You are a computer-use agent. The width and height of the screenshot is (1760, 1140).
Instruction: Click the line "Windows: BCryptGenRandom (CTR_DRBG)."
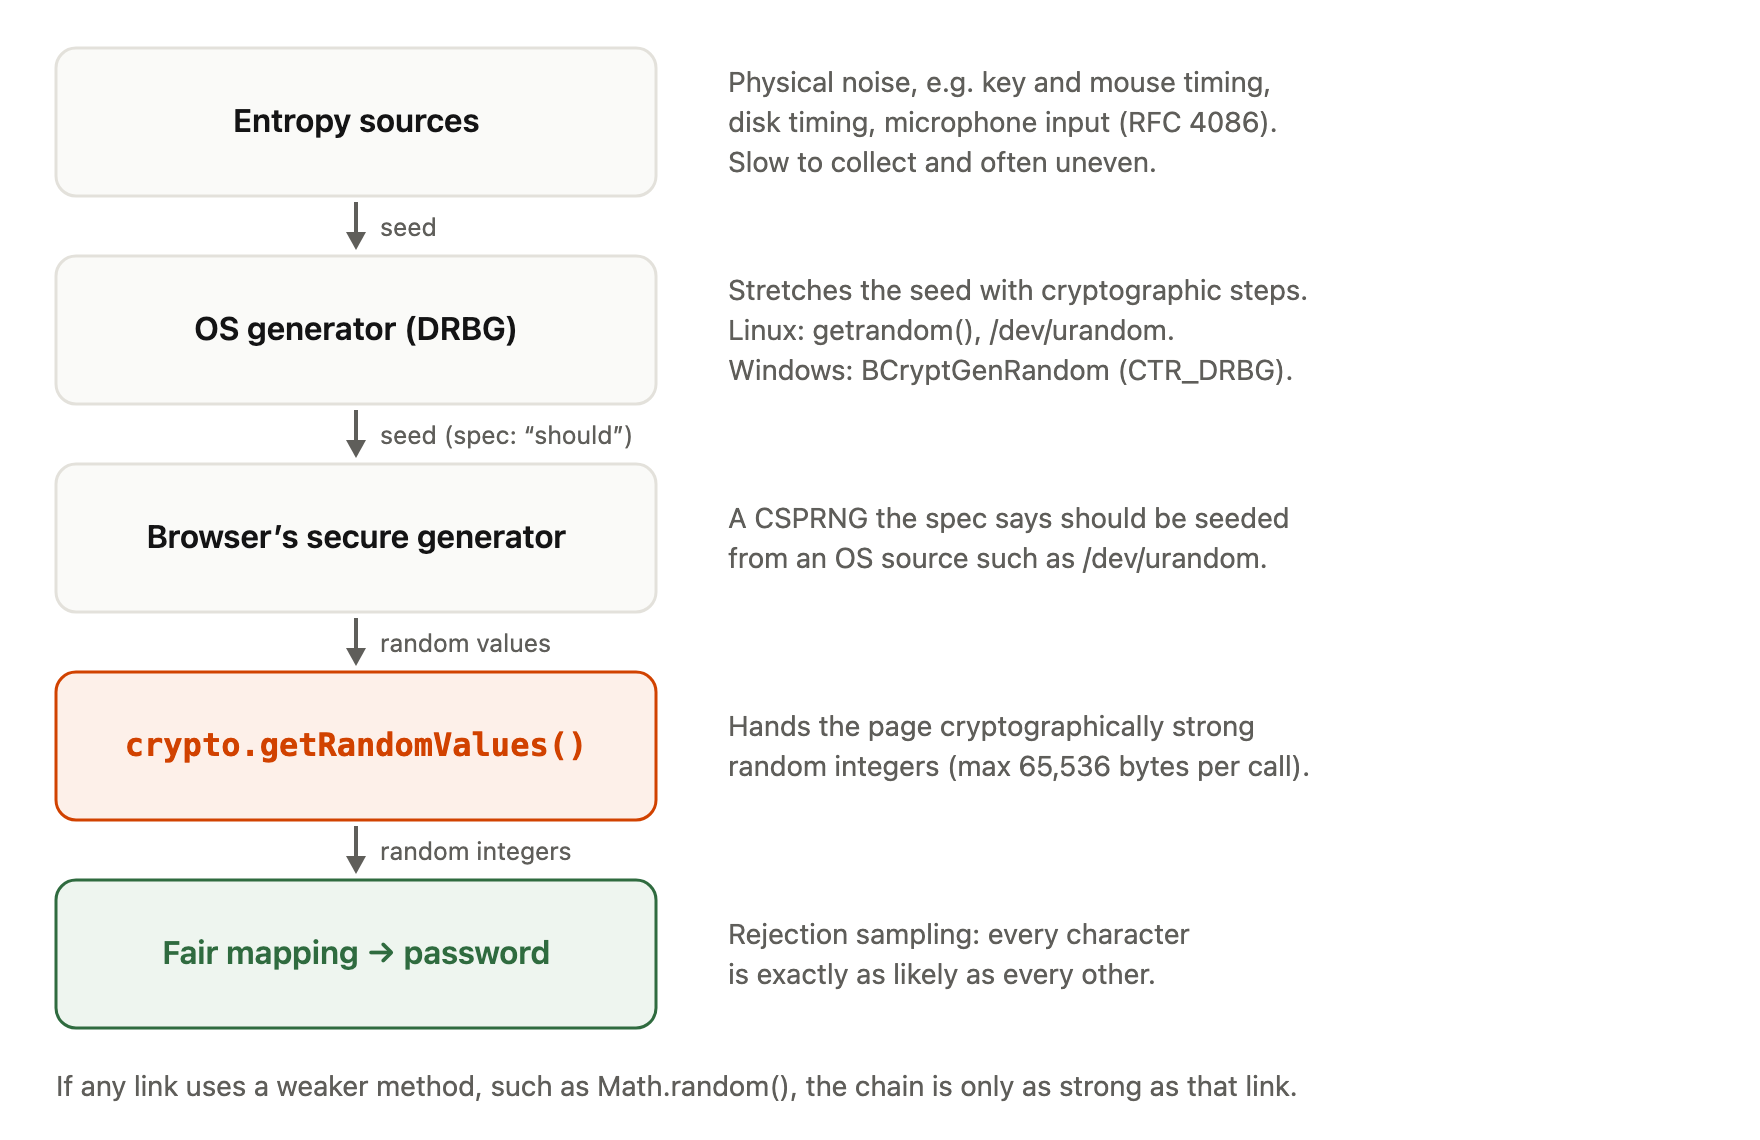[1010, 371]
